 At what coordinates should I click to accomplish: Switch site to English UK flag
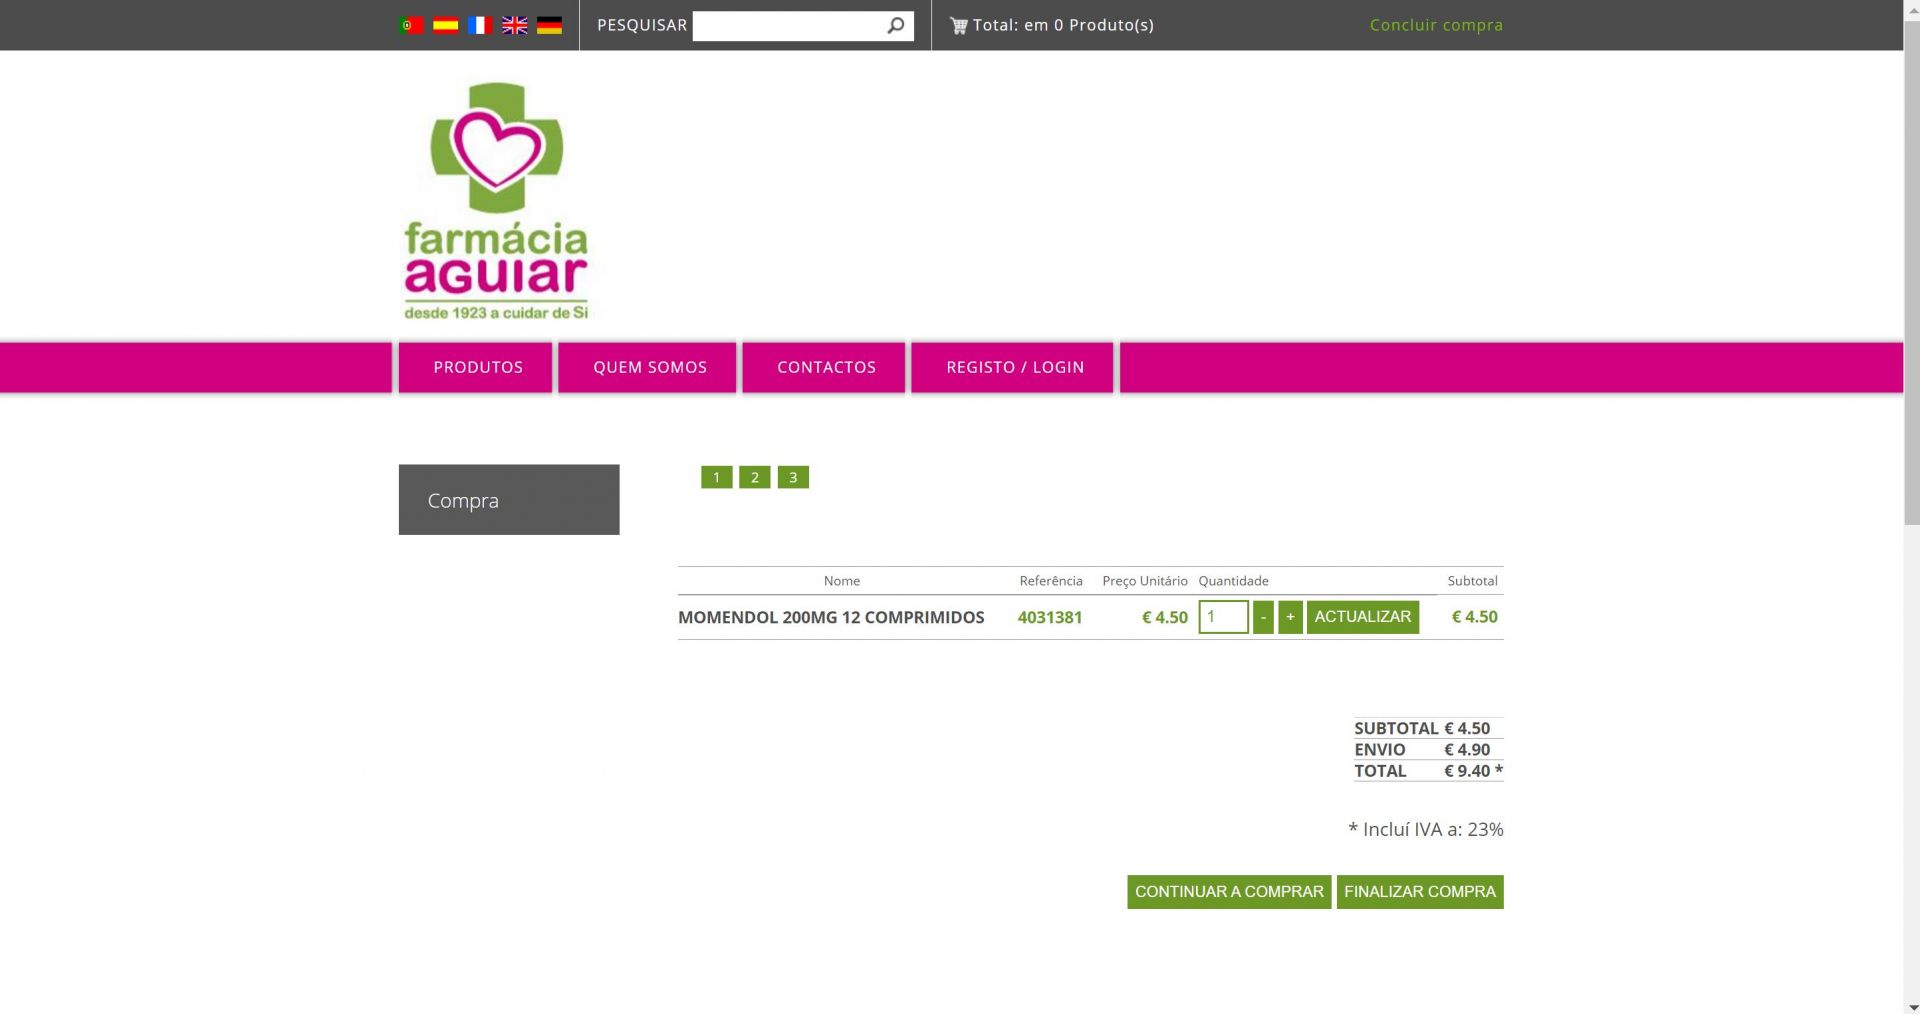(x=515, y=25)
